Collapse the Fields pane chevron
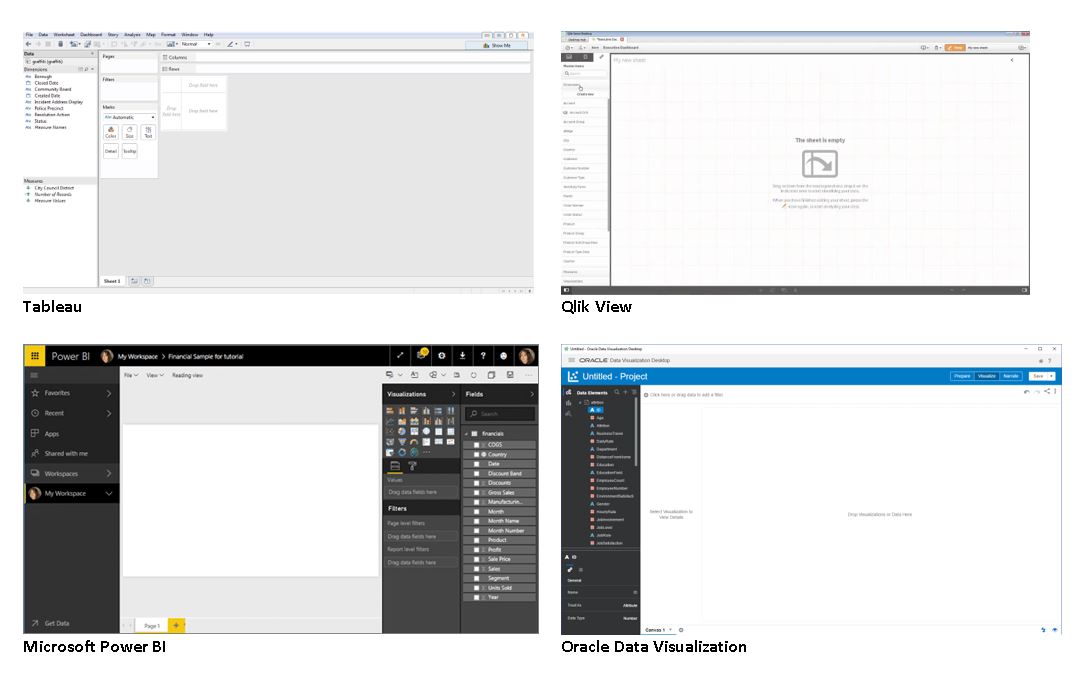Image resolution: width=1085 pixels, height=676 pixels. point(531,394)
